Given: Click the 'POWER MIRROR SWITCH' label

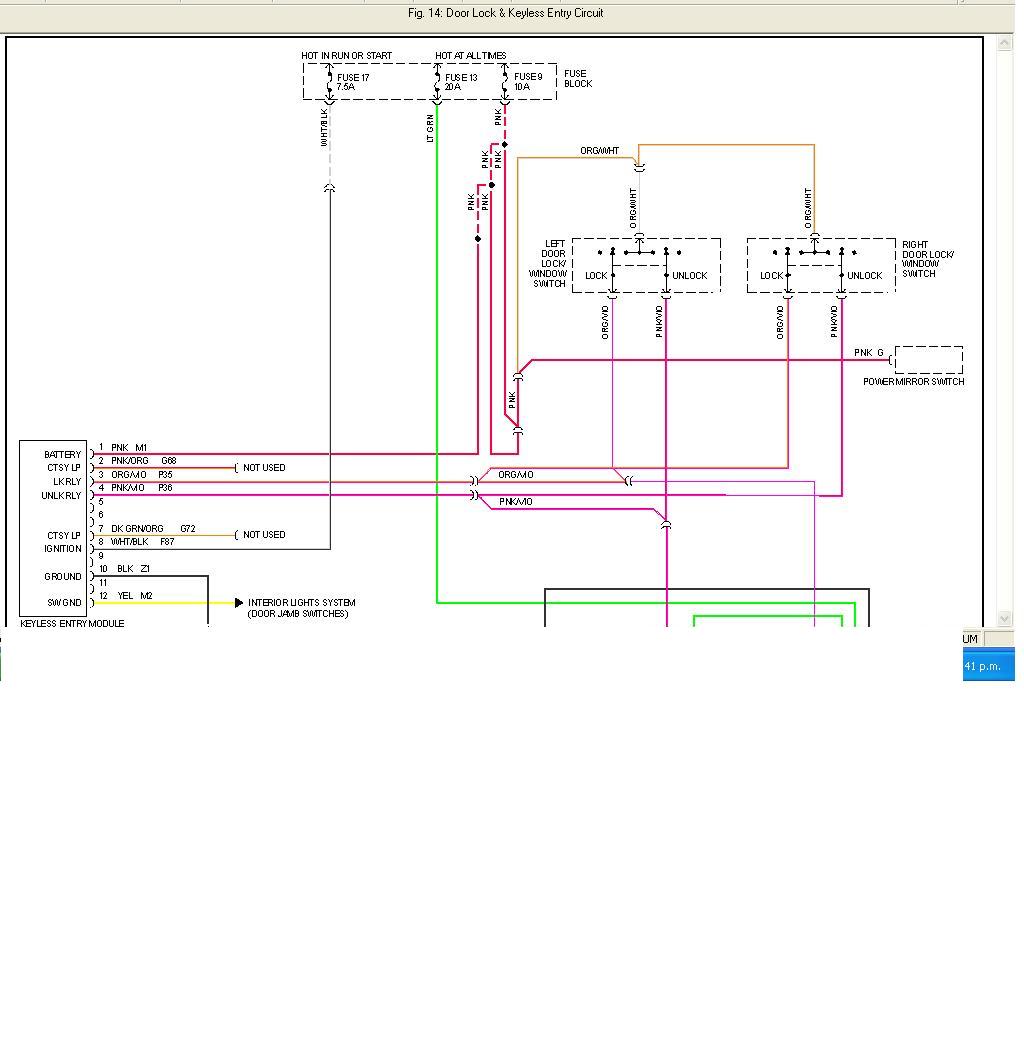Looking at the screenshot, I should 913,382.
